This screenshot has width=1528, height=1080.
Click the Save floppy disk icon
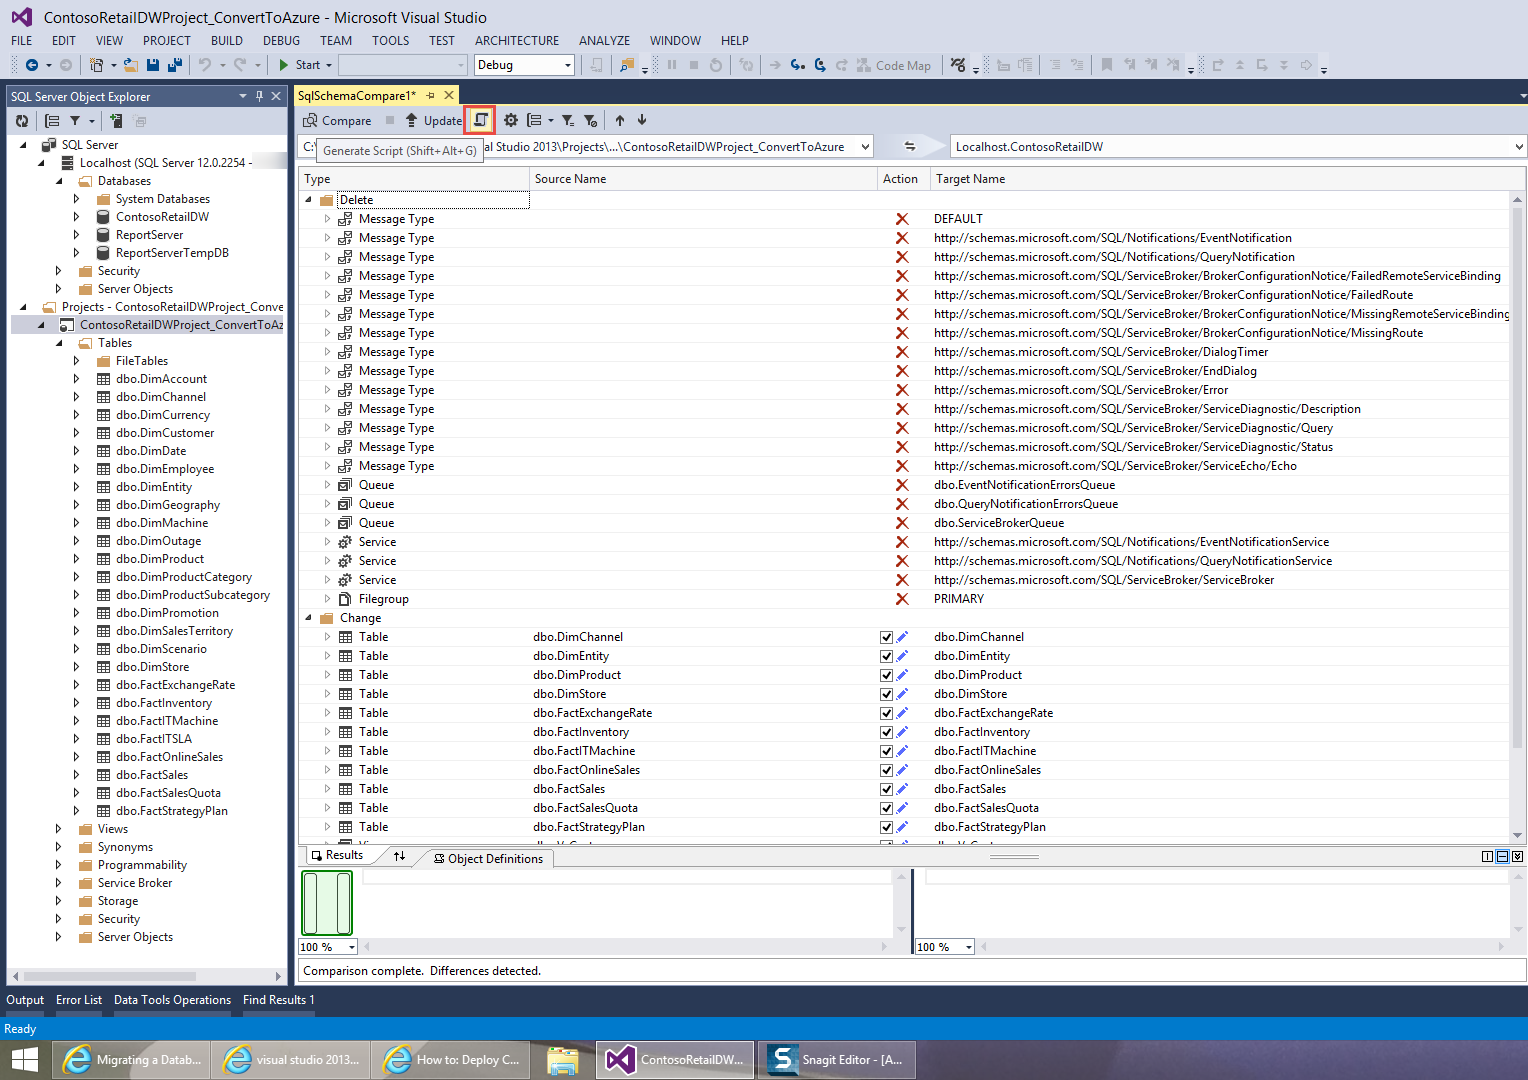click(x=153, y=65)
